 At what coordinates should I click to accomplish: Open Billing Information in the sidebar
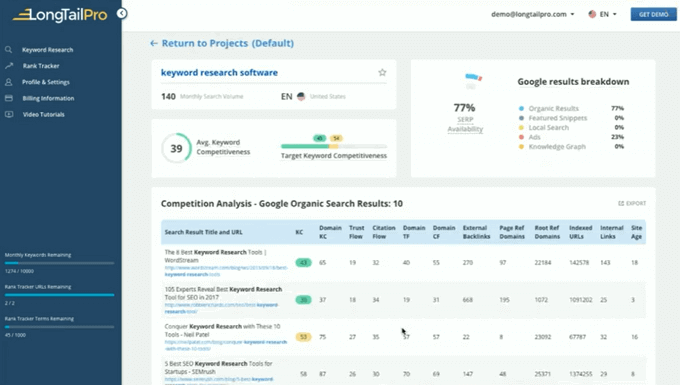point(48,98)
